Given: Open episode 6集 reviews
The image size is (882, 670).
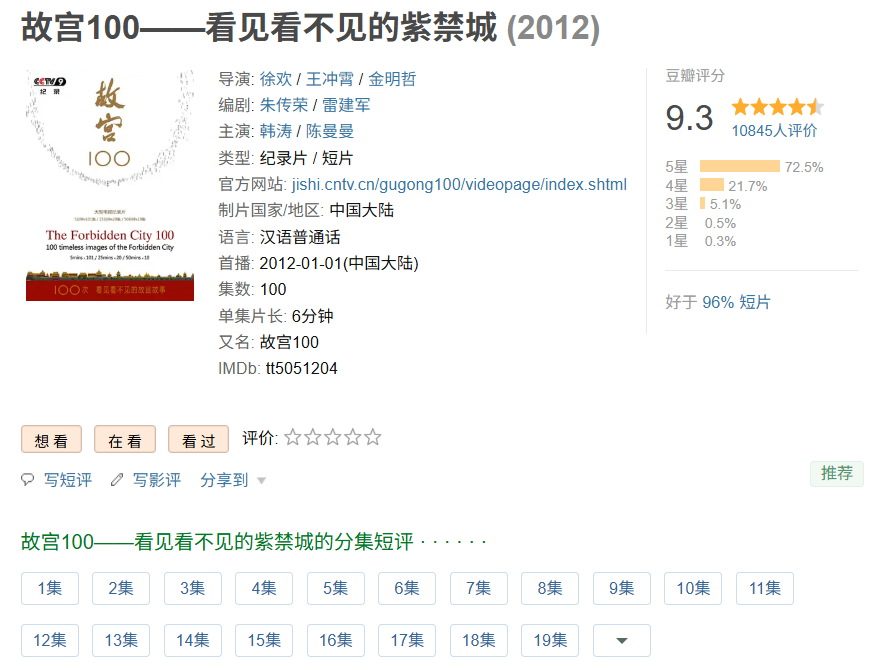Looking at the screenshot, I should coord(407,588).
